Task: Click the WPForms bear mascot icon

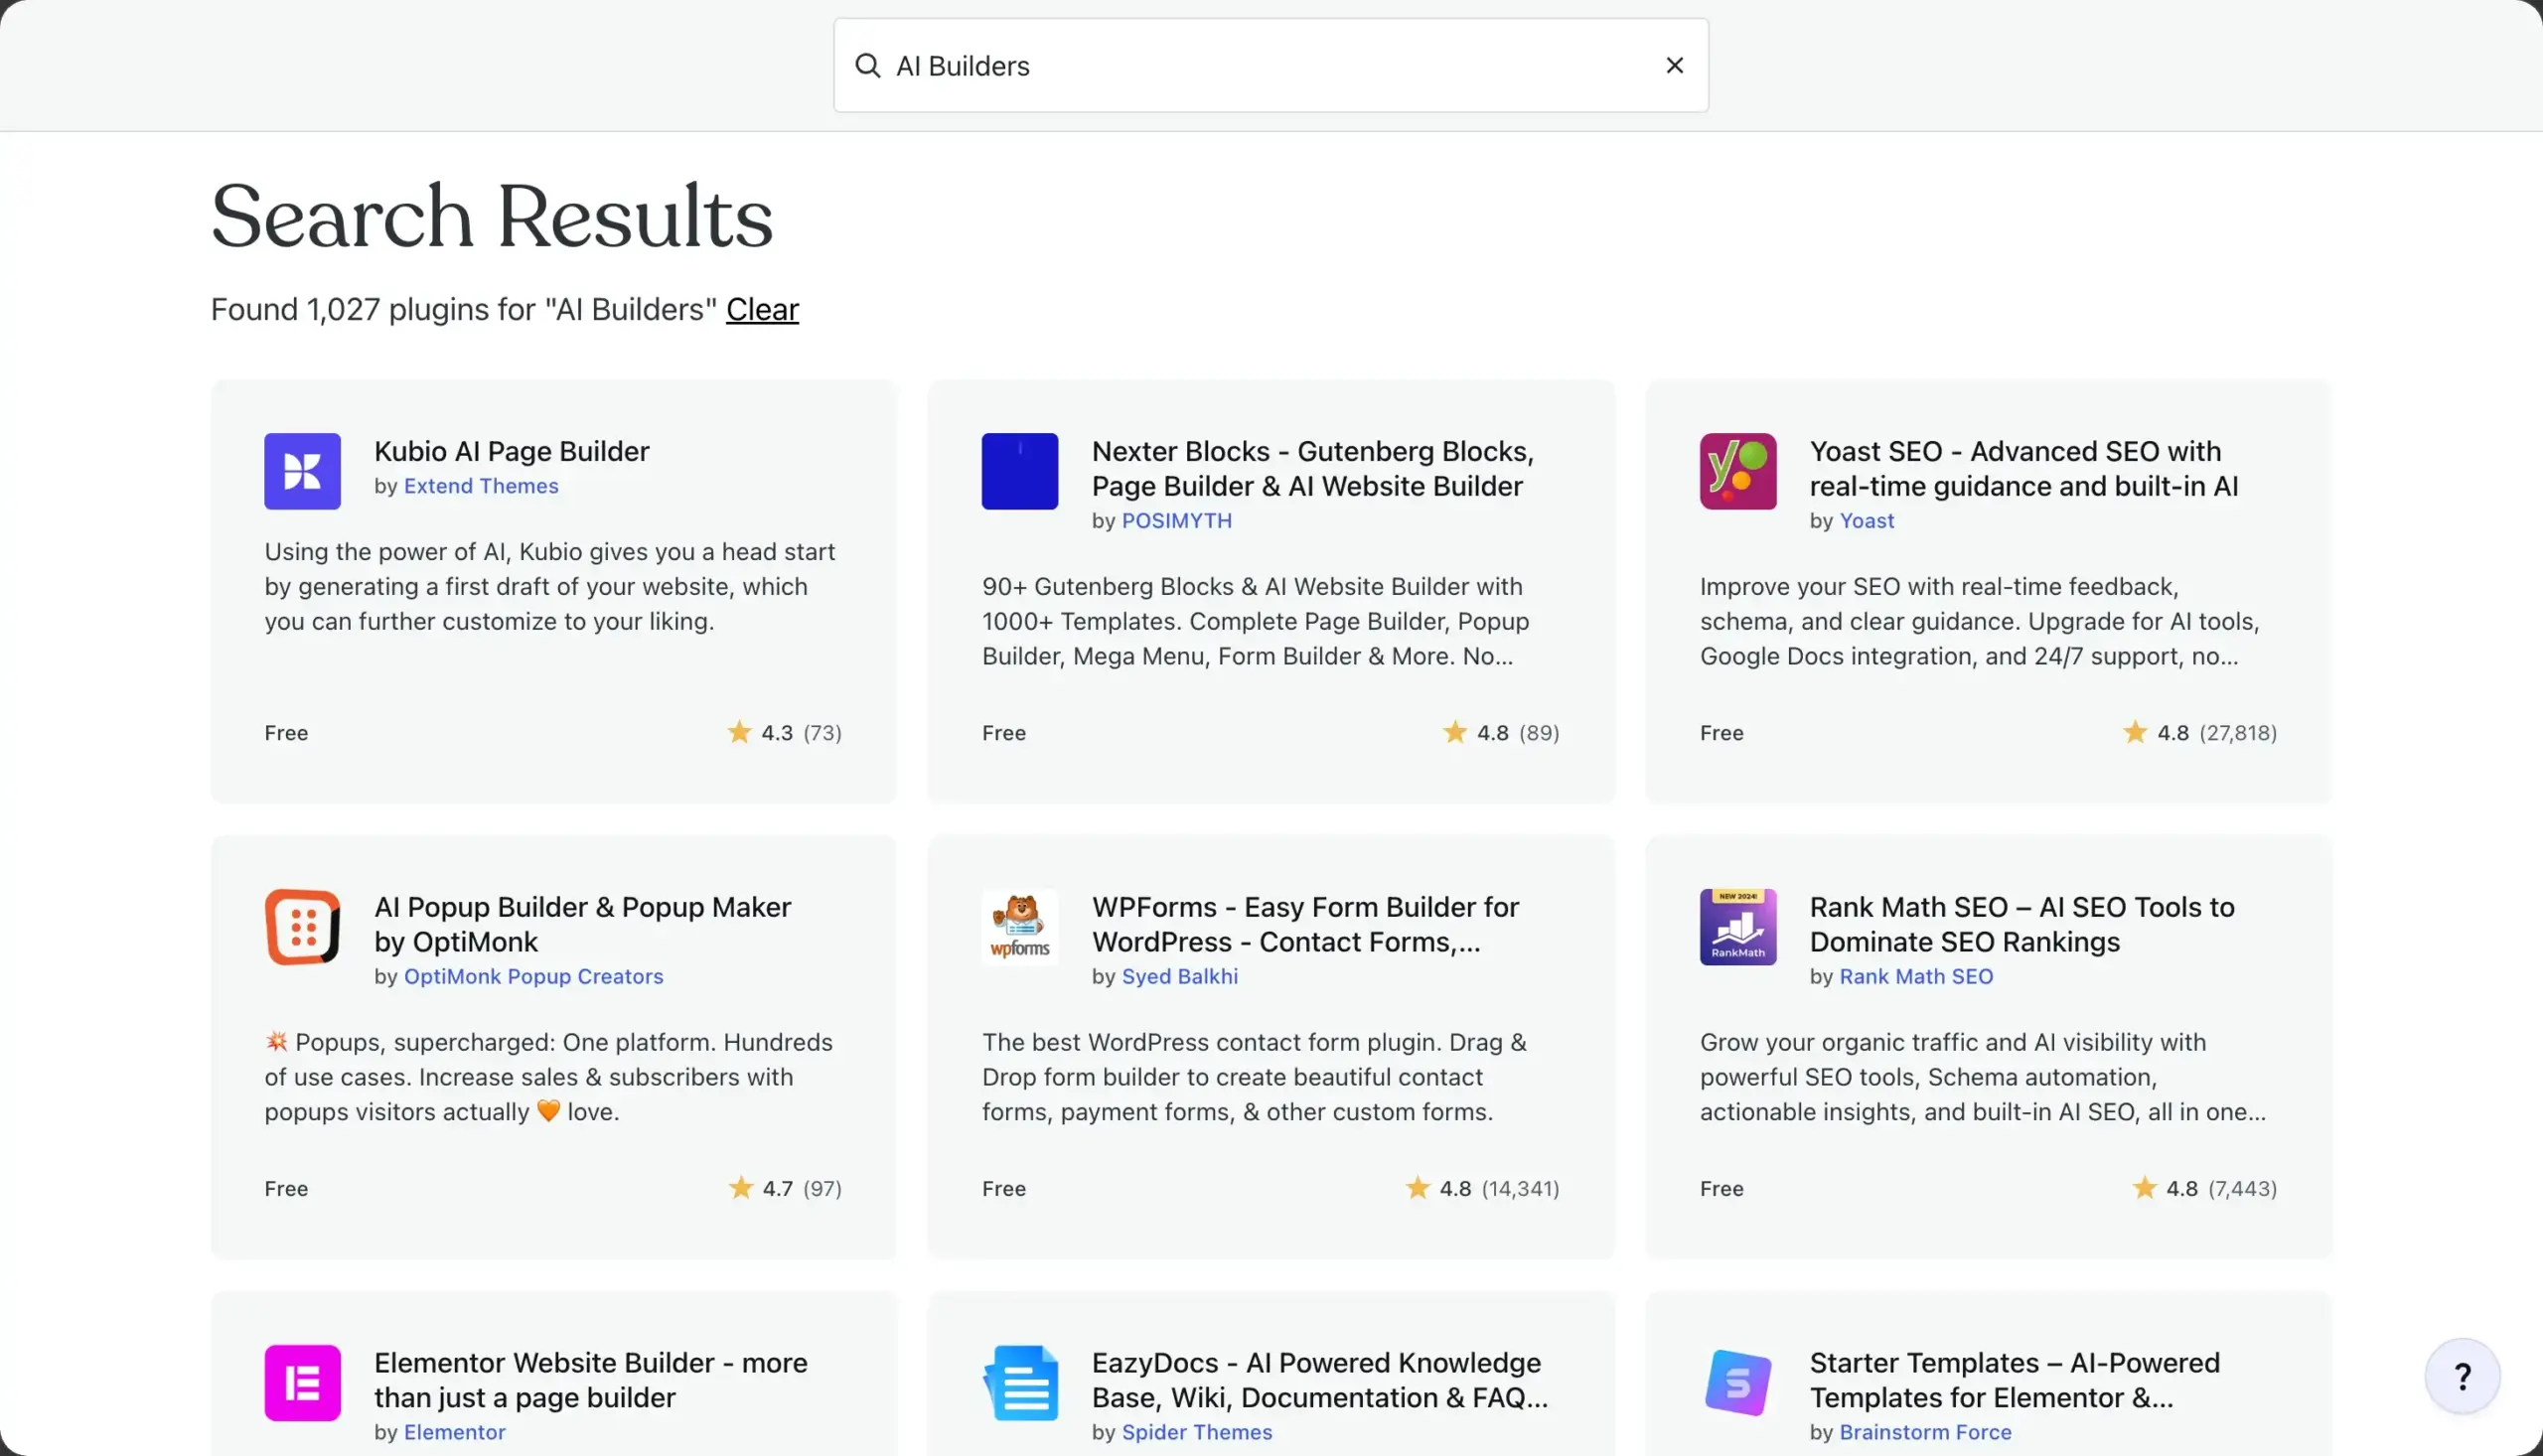Action: pyautogui.click(x=1019, y=927)
